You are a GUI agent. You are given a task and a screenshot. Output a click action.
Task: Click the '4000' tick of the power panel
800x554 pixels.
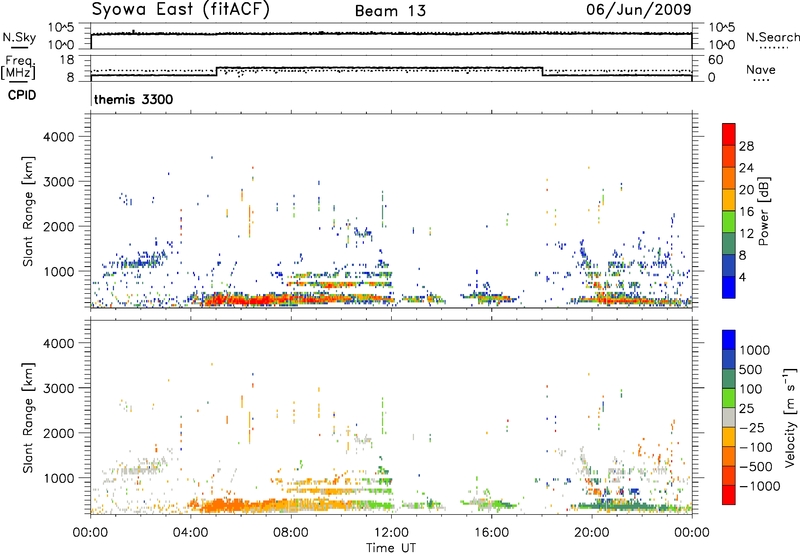(x=59, y=137)
